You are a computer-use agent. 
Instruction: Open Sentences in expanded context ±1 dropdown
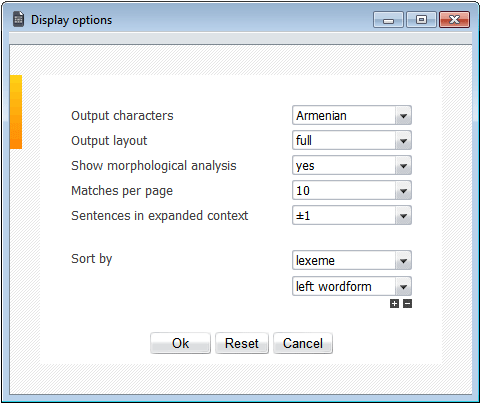pos(352,215)
